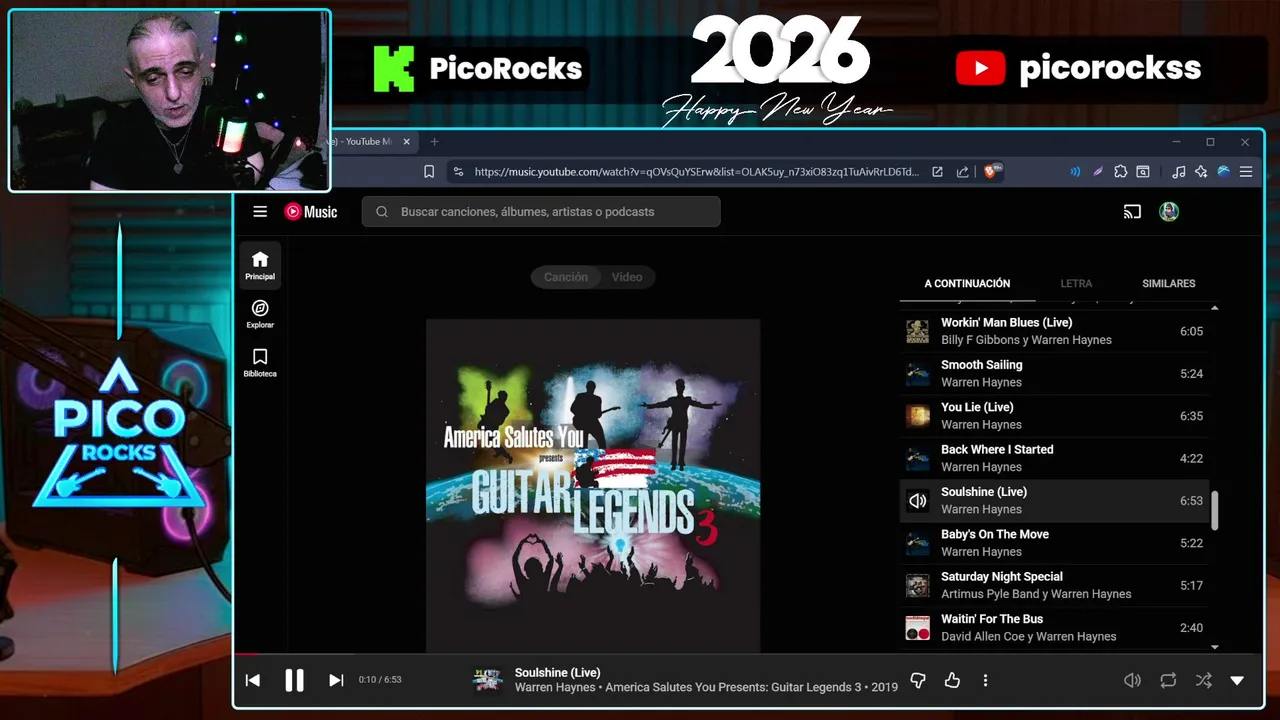Click the share page icon in address bar
This screenshot has width=1280, height=720.
[x=962, y=172]
